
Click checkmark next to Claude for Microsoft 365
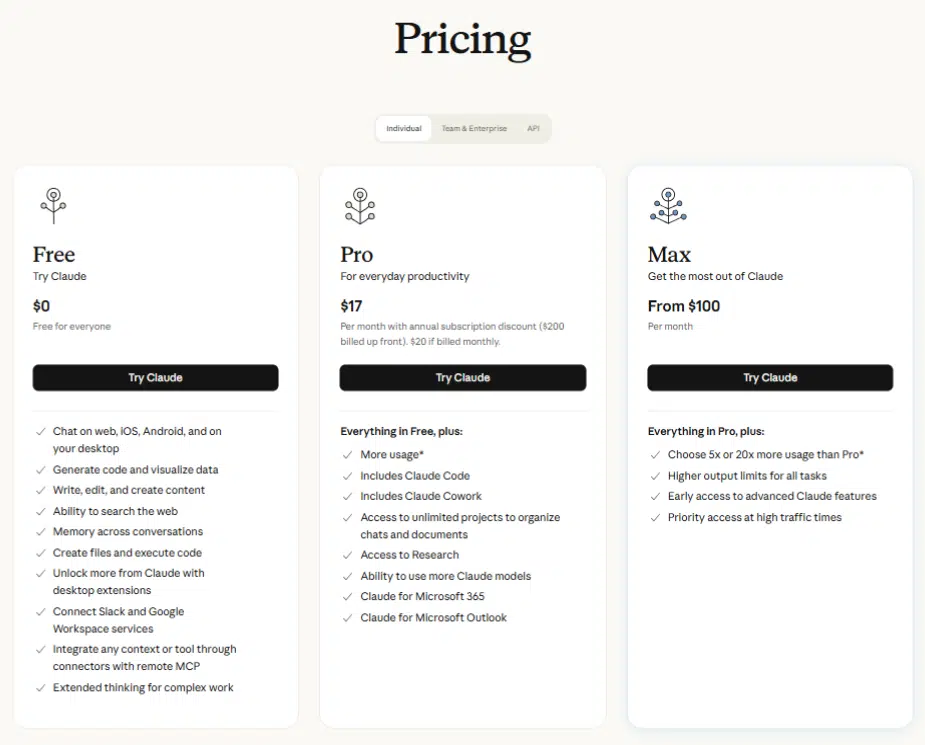(x=347, y=597)
